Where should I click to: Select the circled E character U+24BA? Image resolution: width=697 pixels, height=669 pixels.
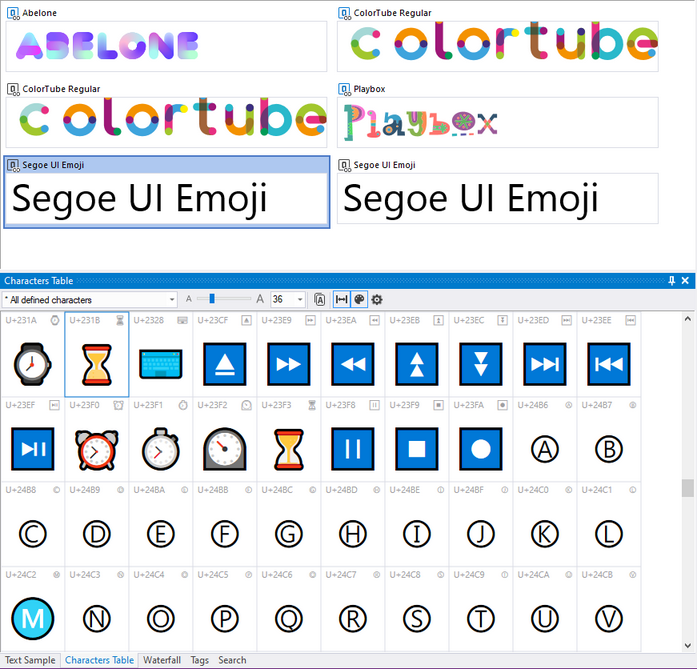pos(160,524)
